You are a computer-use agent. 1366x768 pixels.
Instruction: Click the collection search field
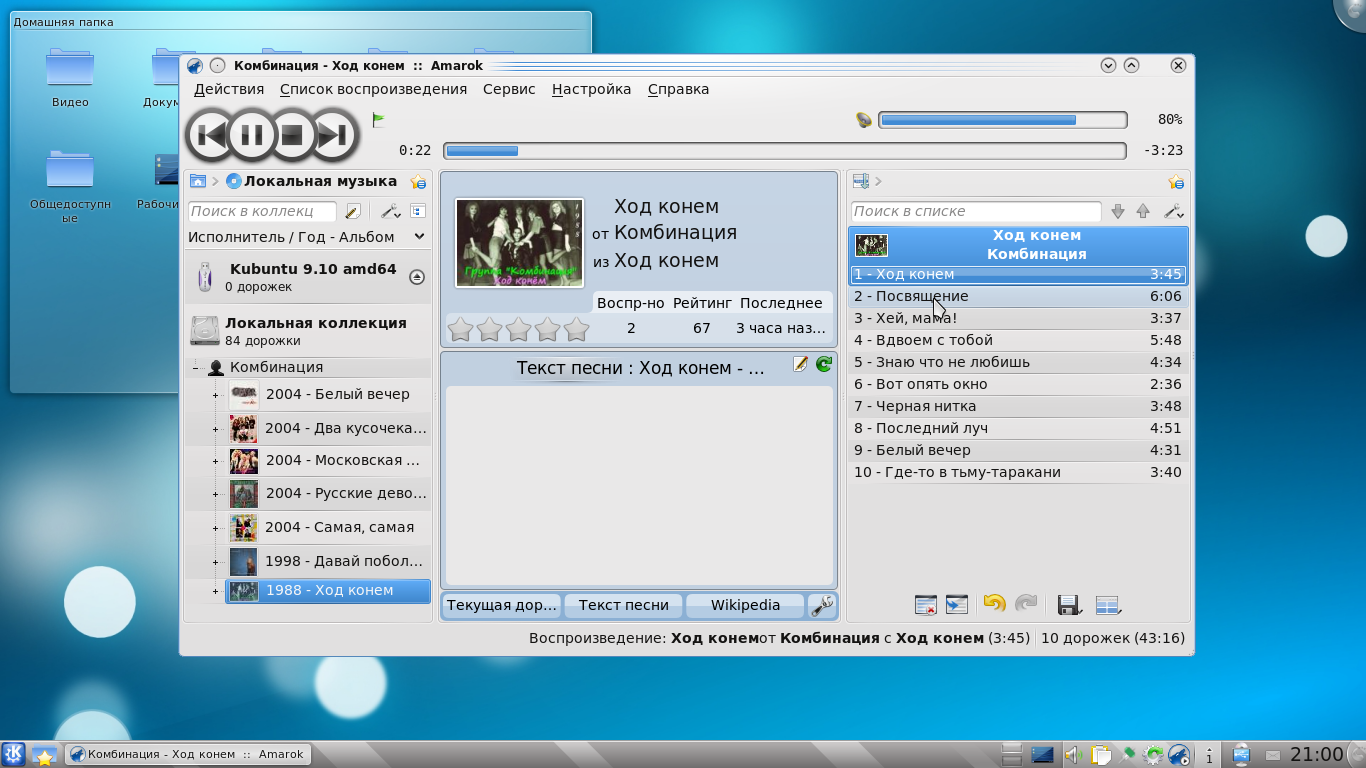pos(264,211)
